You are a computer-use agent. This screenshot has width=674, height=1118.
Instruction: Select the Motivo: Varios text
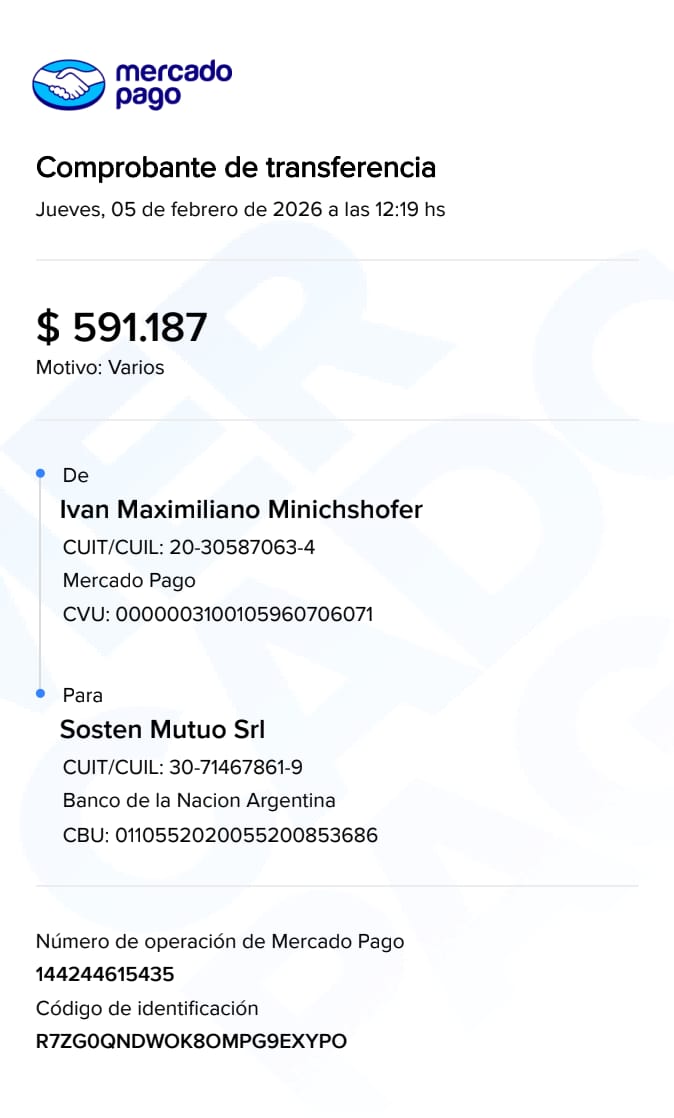[x=100, y=367]
